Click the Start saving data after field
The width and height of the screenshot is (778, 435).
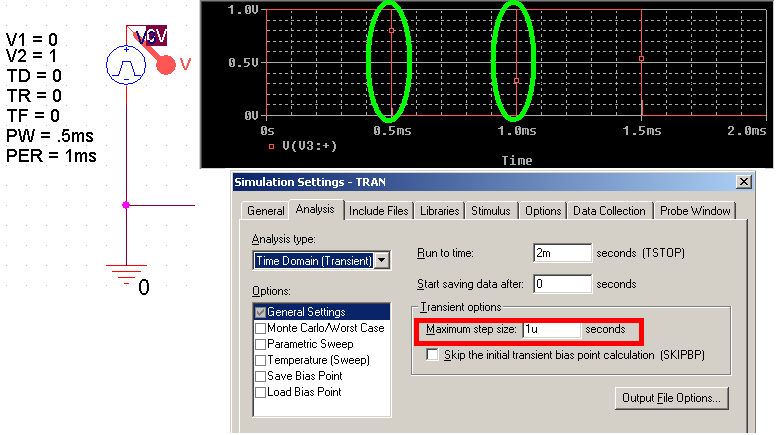tap(562, 284)
